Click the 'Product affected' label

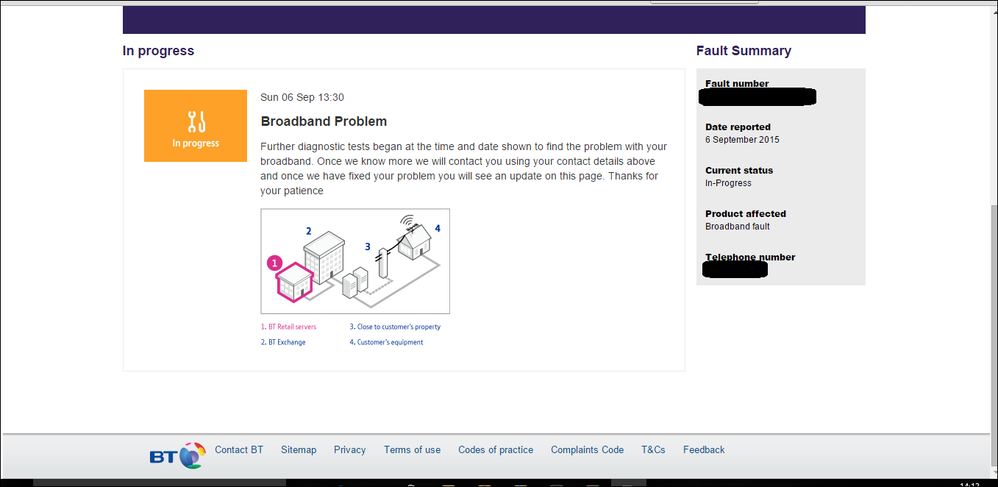coord(745,214)
